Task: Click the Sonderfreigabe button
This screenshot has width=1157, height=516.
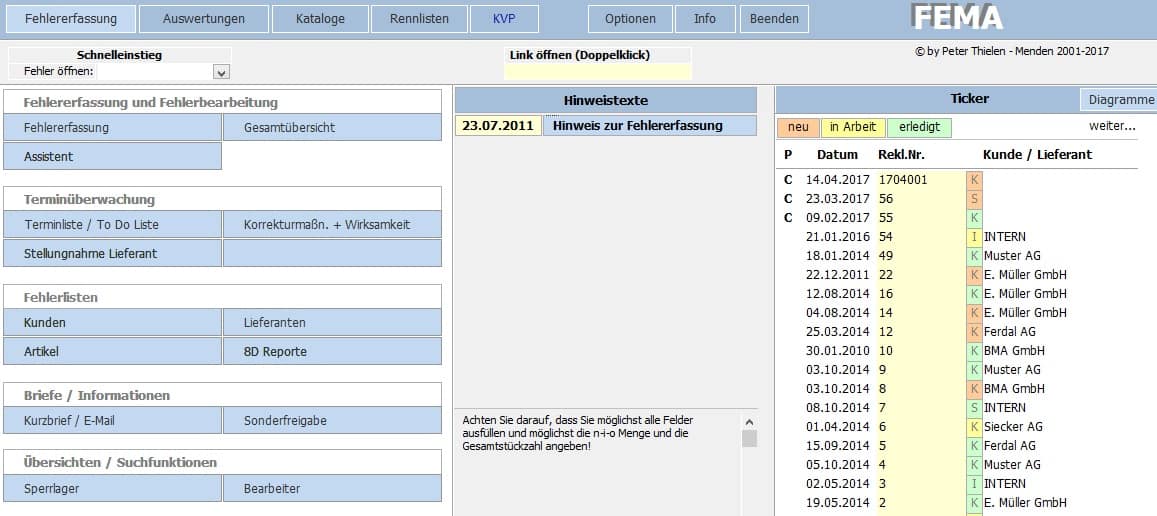Action: point(332,421)
